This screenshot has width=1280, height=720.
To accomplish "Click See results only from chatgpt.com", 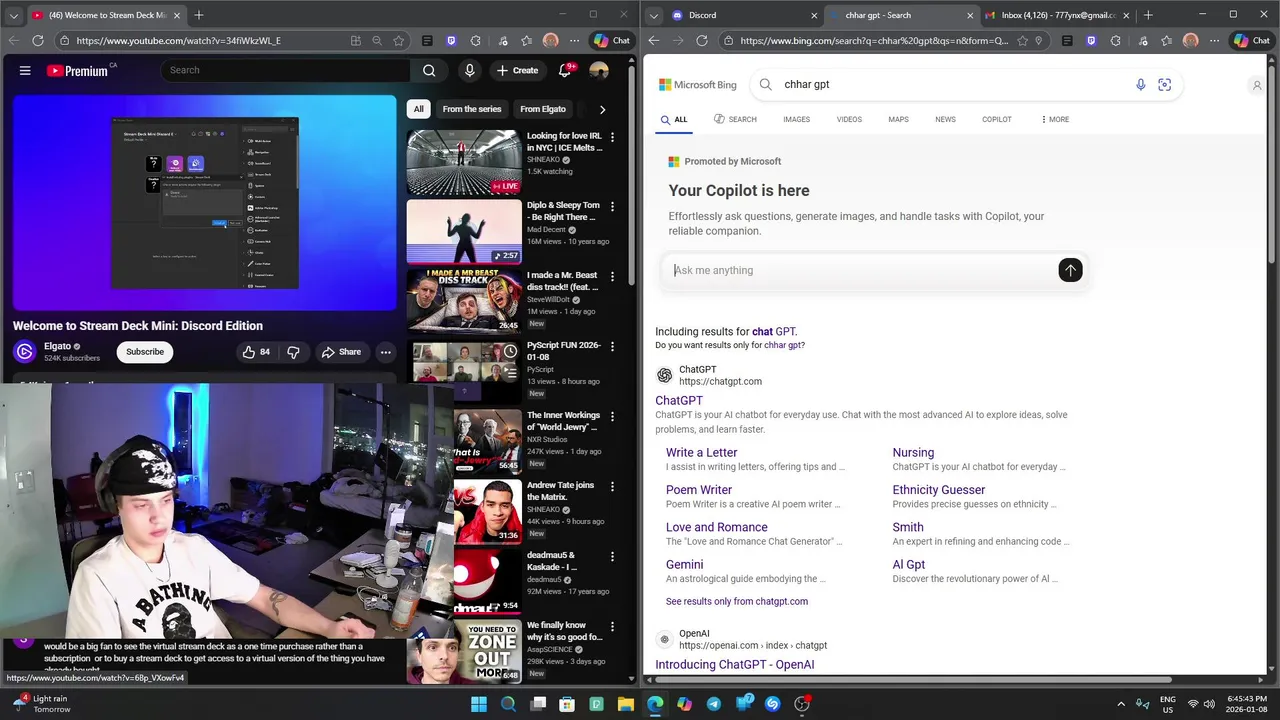I will click(x=737, y=601).
